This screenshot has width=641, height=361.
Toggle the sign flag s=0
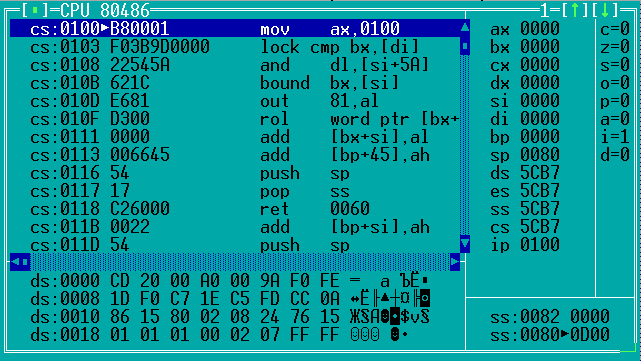click(615, 64)
